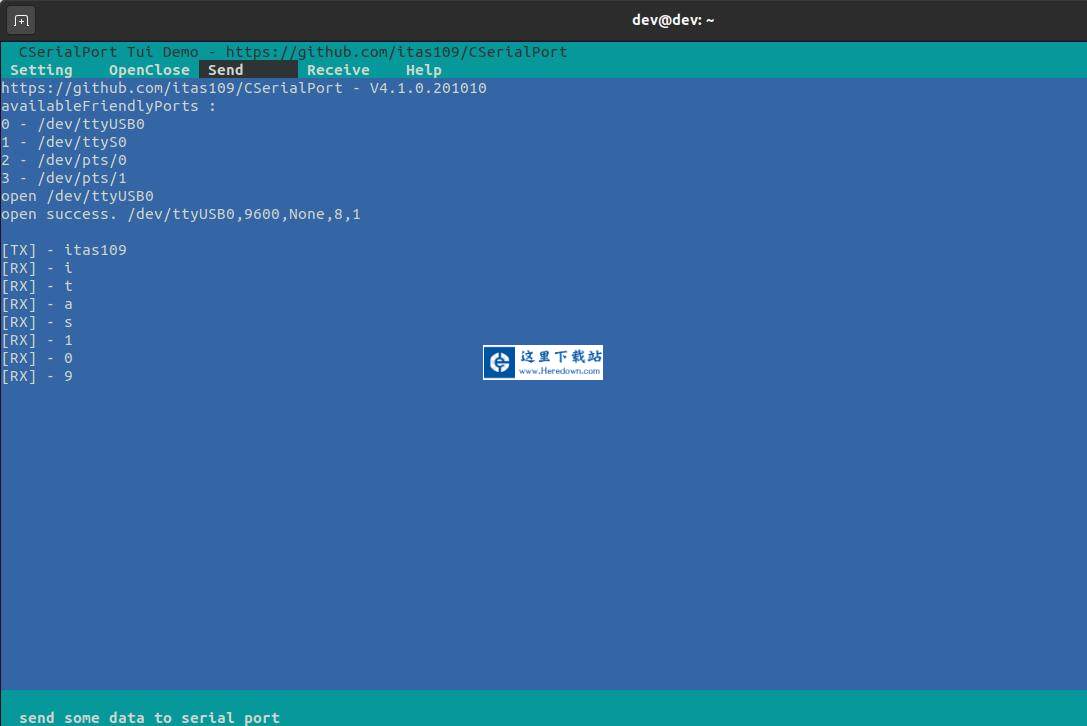
Task: Click the [TX] - itas109 log line
Action: [x=64, y=250]
